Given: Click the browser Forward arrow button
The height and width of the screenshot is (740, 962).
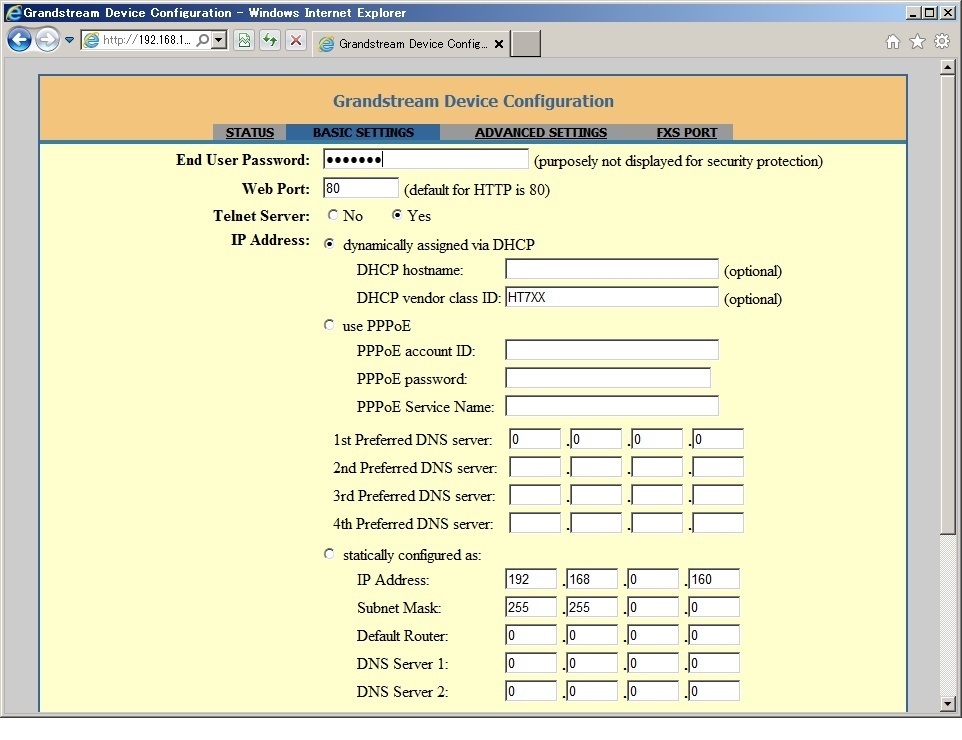Looking at the screenshot, I should pyautogui.click(x=47, y=40).
